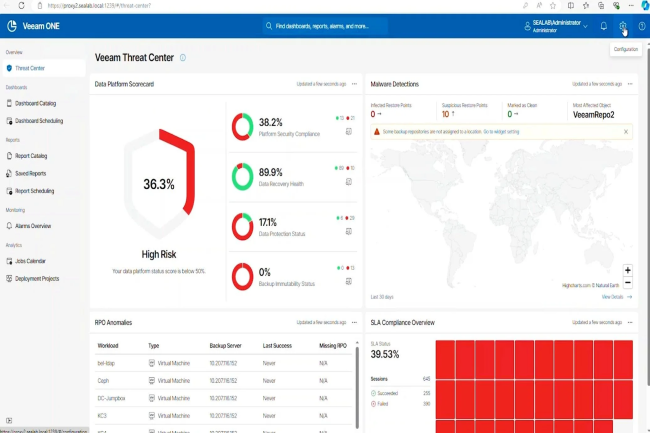Expand the SEALAB\Administrator account dropdown
The height and width of the screenshot is (433, 650).
tap(586, 26)
